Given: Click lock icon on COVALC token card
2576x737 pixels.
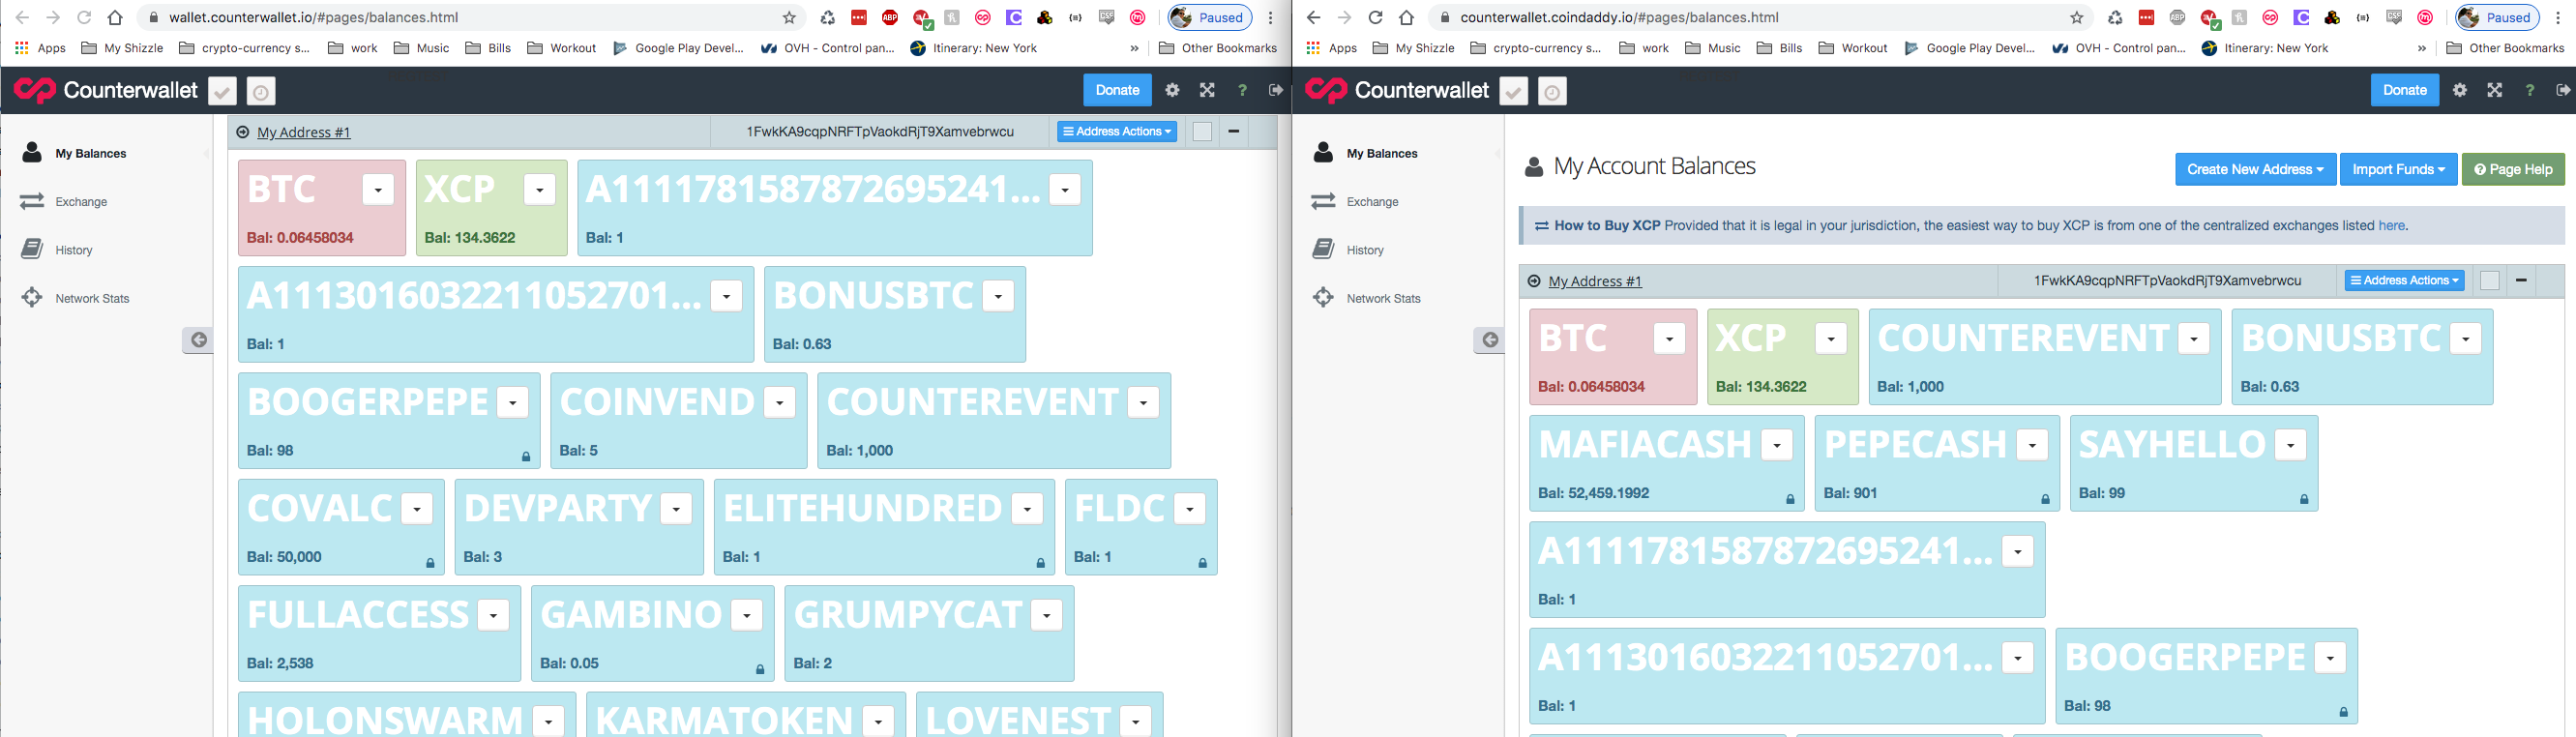Looking at the screenshot, I should coord(431,563).
